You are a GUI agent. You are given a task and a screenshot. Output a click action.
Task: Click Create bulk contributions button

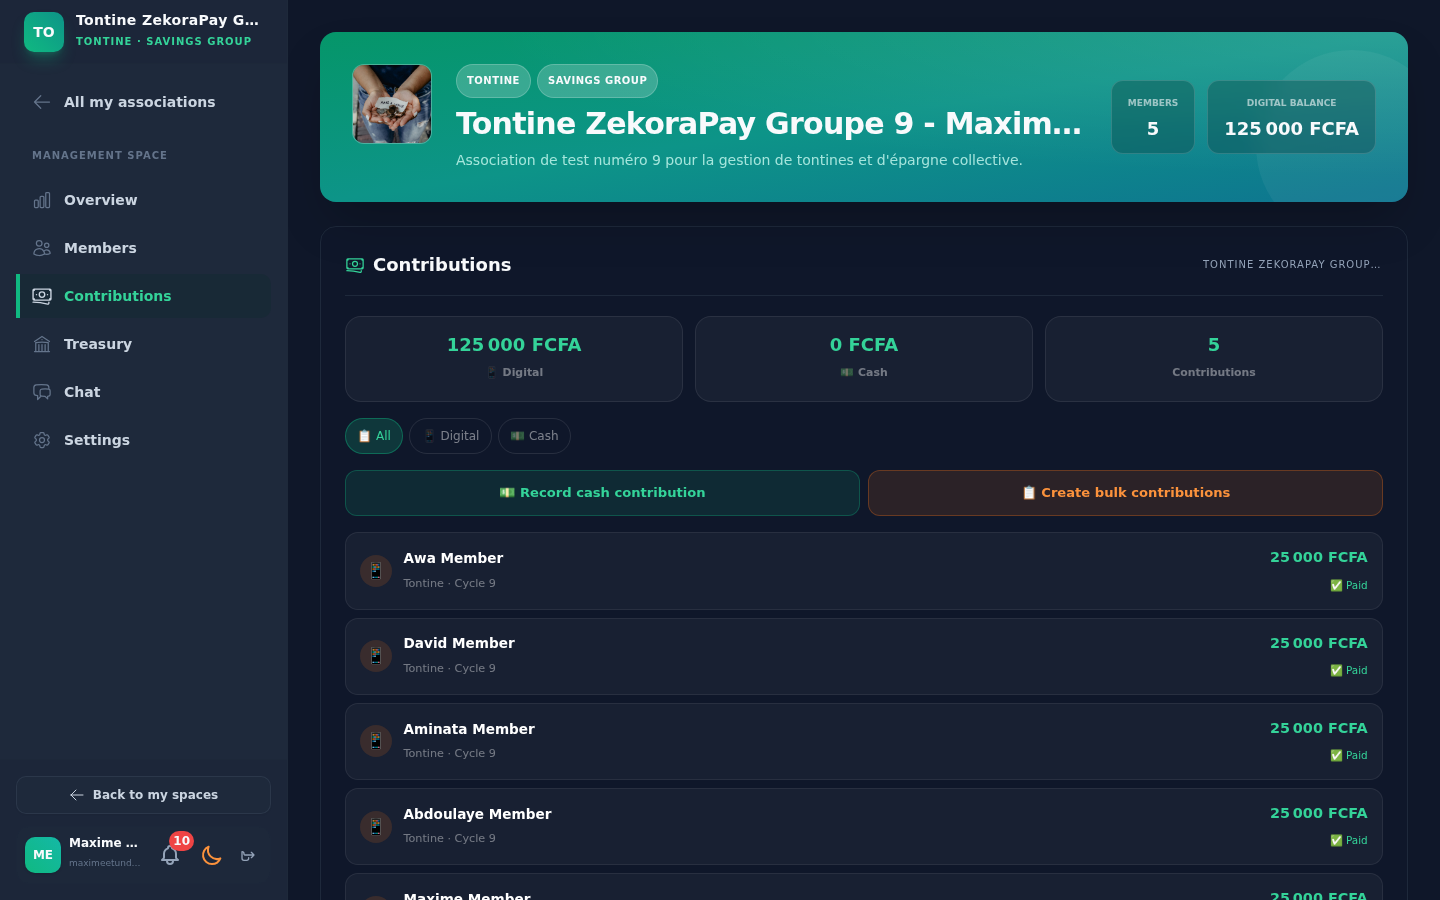pos(1125,493)
